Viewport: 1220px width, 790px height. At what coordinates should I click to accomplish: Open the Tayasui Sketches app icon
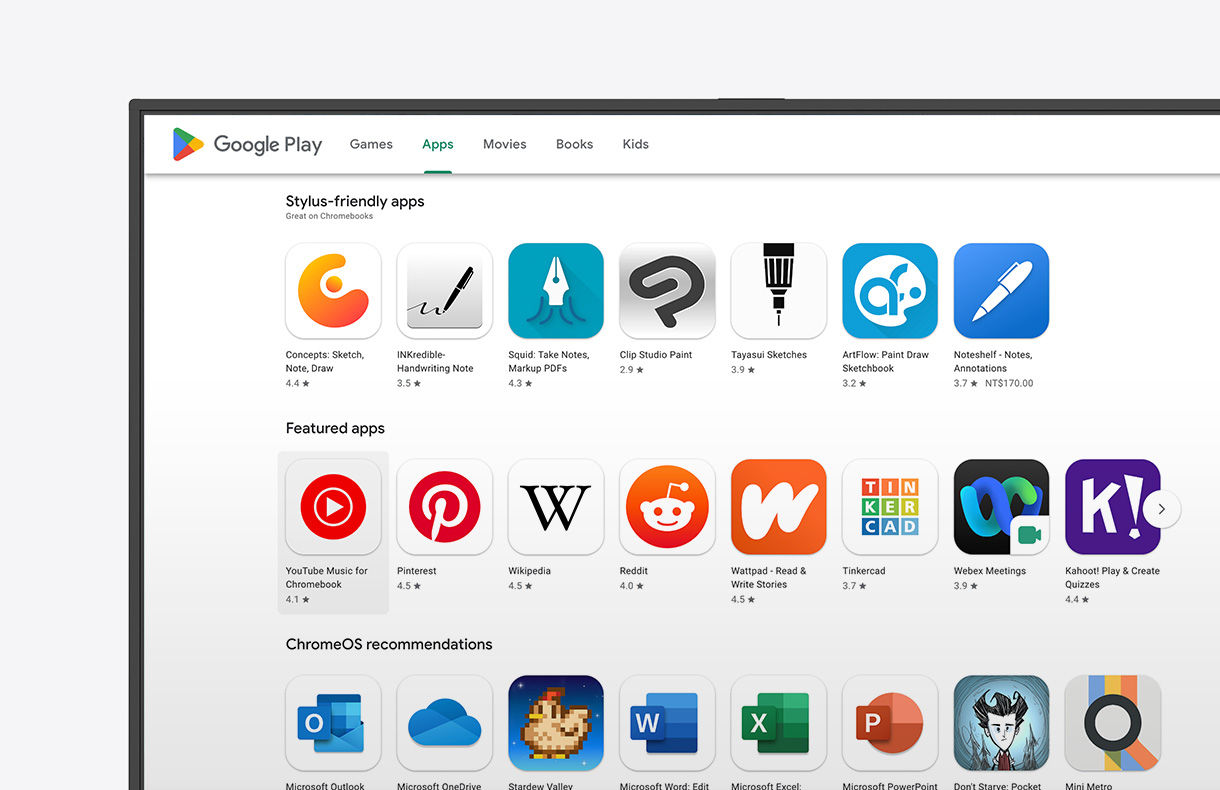[778, 291]
